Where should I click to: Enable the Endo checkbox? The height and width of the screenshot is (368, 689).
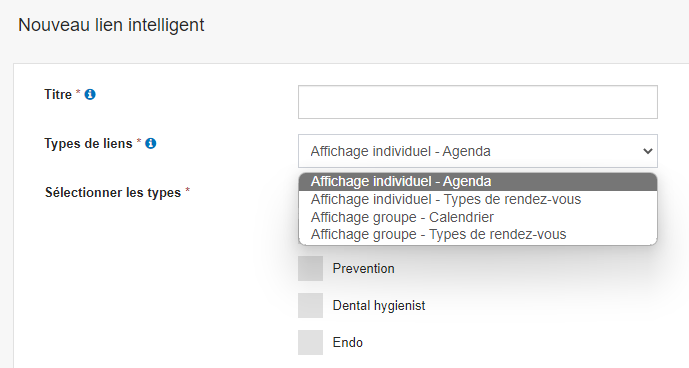pyautogui.click(x=310, y=342)
